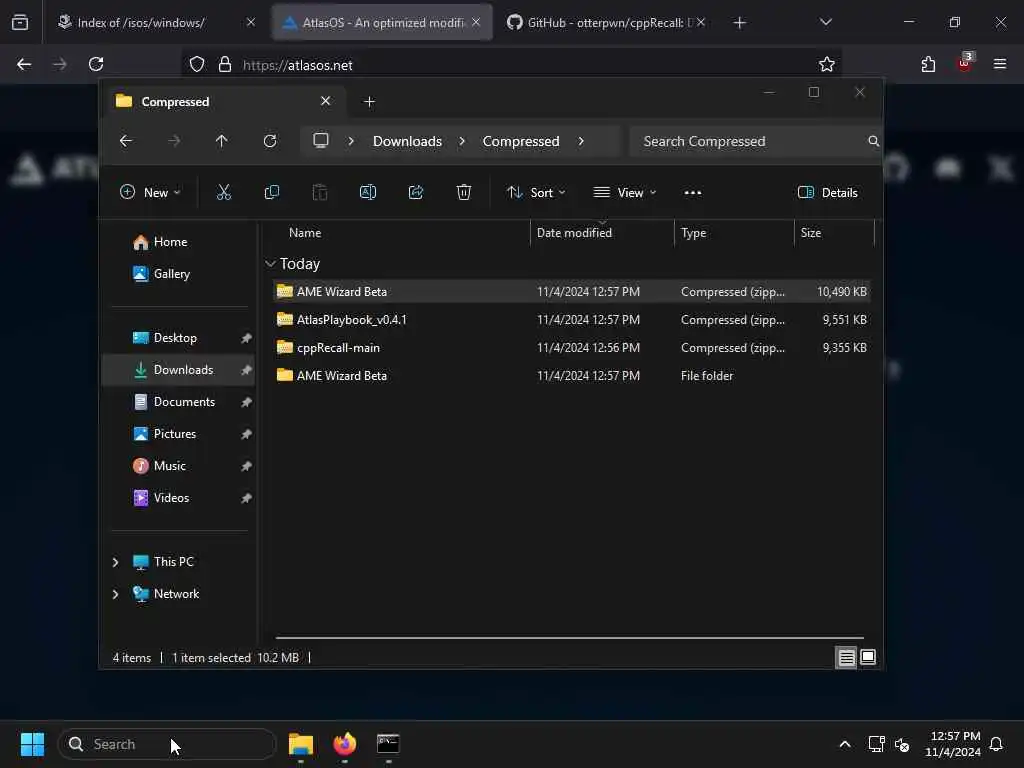The width and height of the screenshot is (1024, 768).
Task: Open a new Firefox tab
Action: 739,23
